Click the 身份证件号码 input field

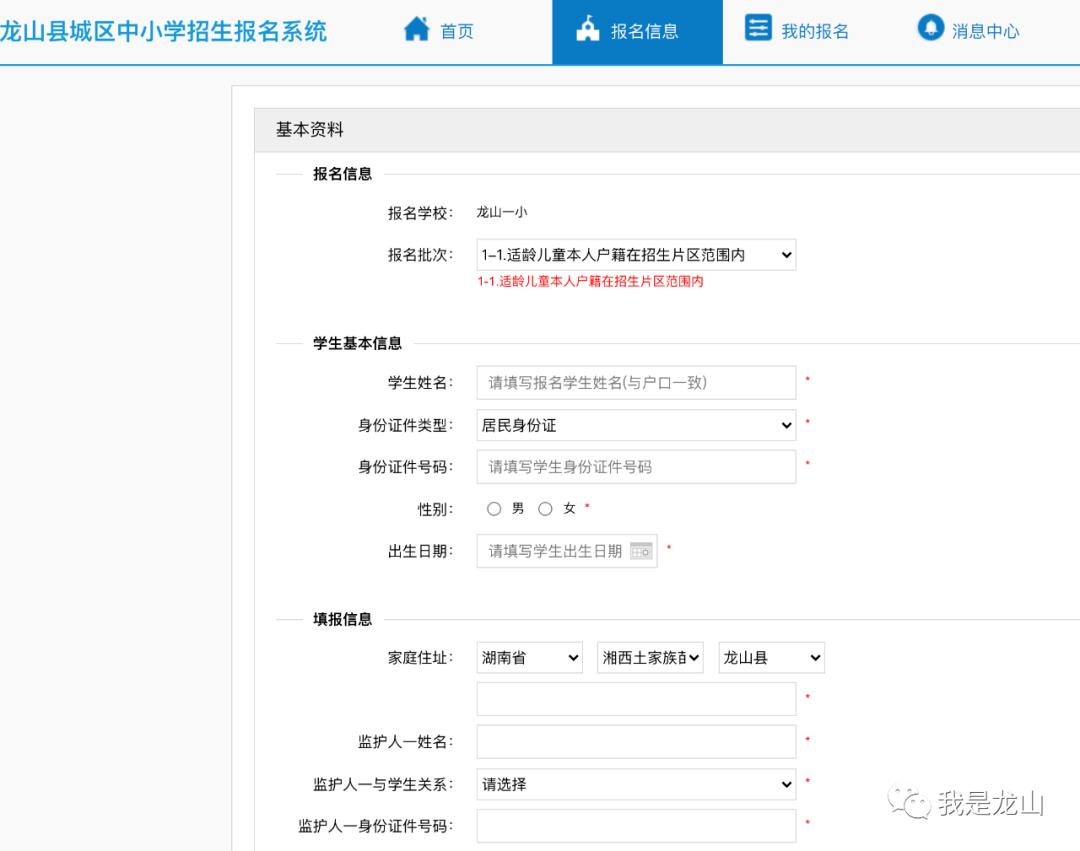point(636,467)
